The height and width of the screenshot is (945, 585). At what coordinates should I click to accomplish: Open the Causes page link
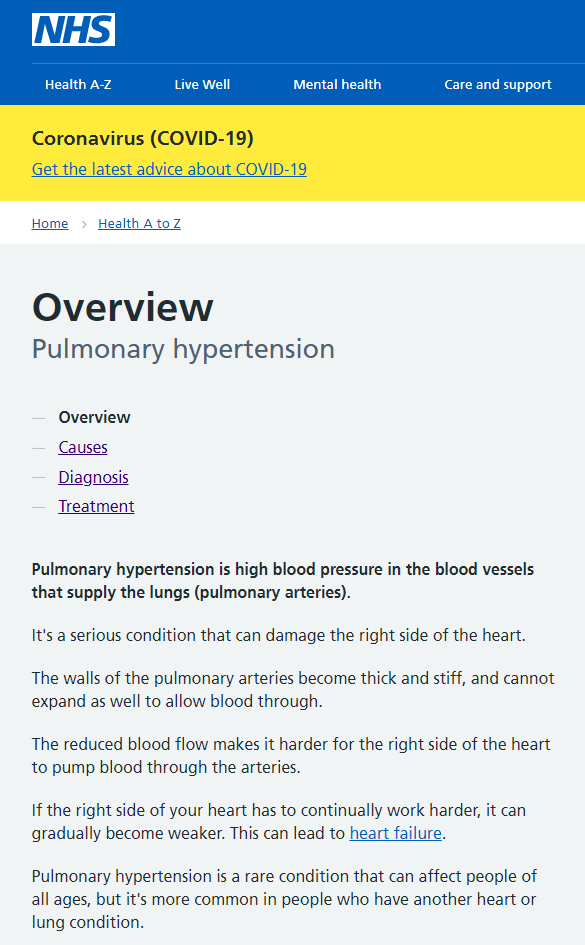(x=83, y=447)
